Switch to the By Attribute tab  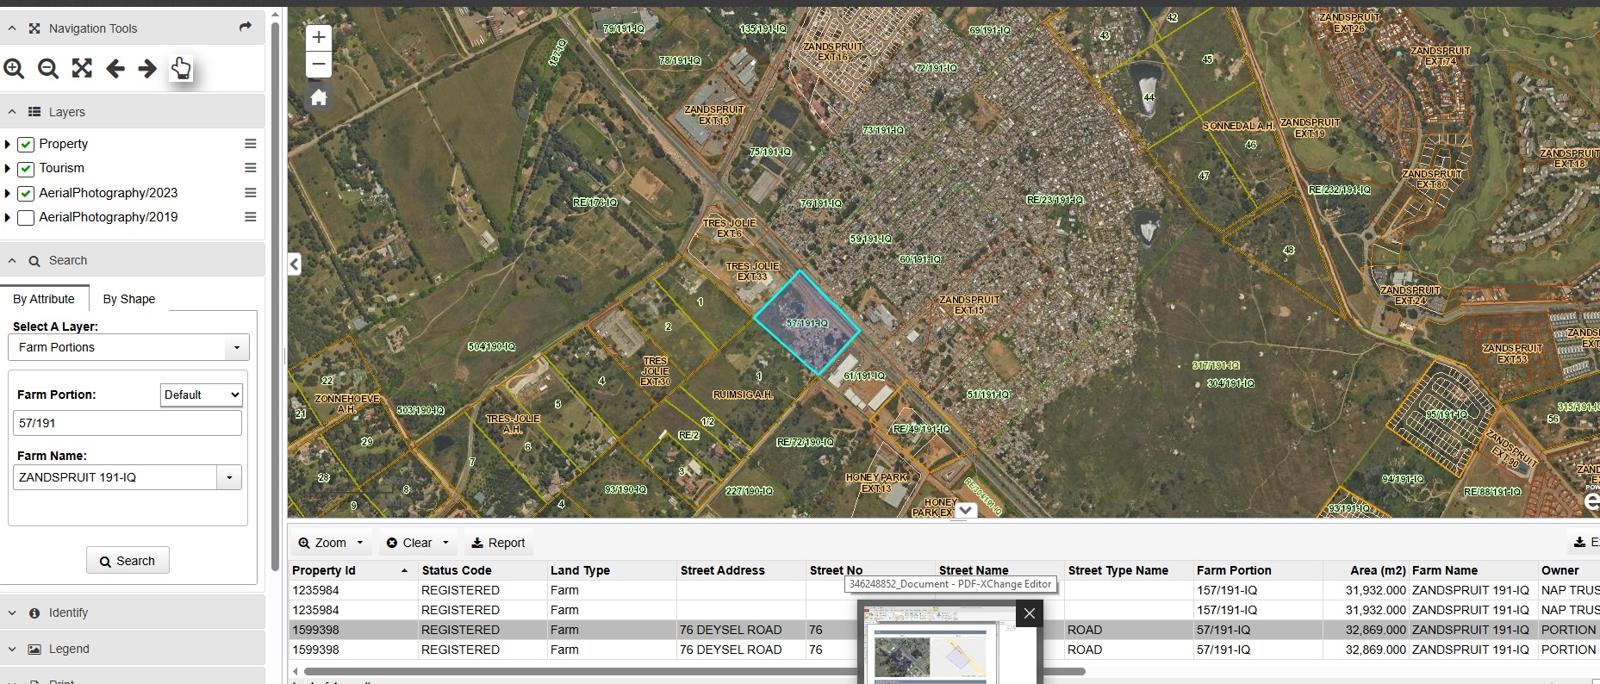(x=44, y=299)
